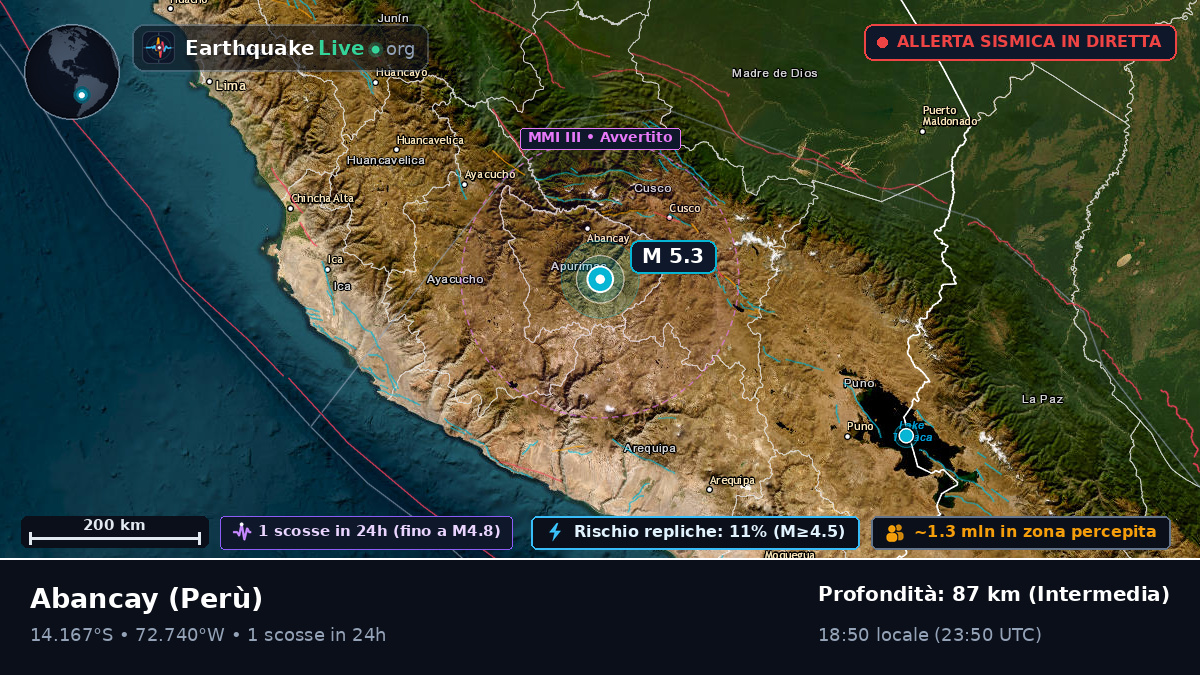Click the small Abancay city label on the map

click(x=608, y=238)
